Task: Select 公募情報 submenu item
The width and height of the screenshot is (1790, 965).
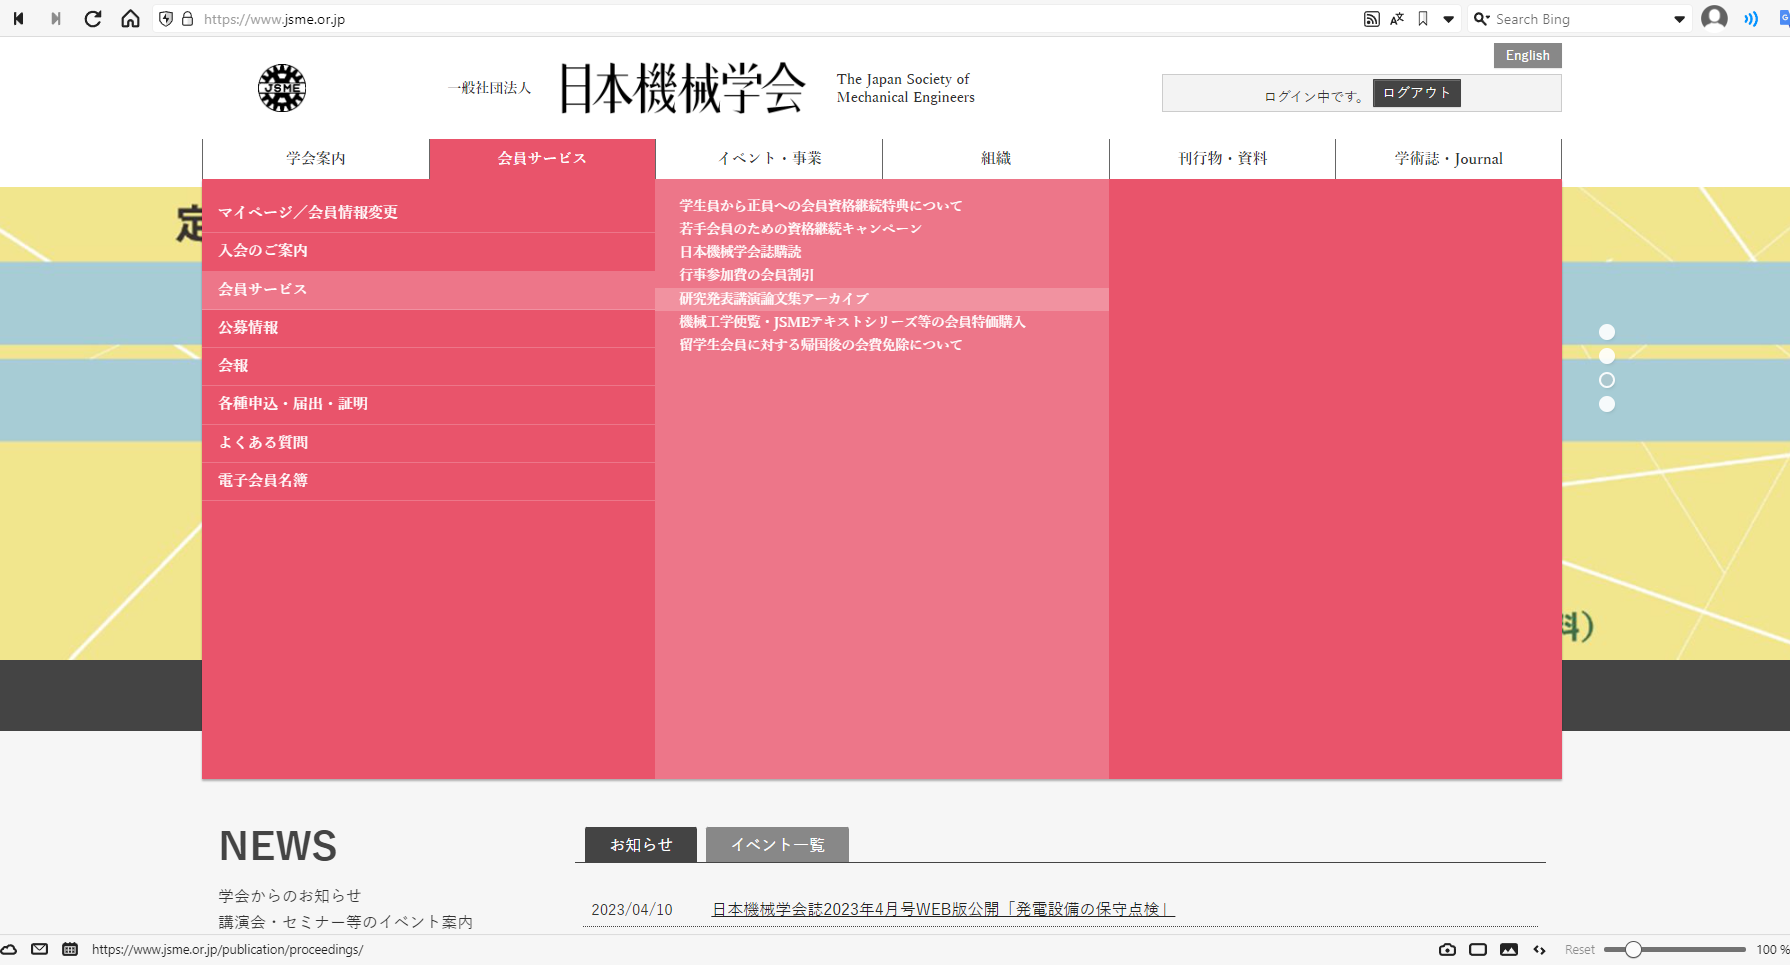Action: pos(428,328)
